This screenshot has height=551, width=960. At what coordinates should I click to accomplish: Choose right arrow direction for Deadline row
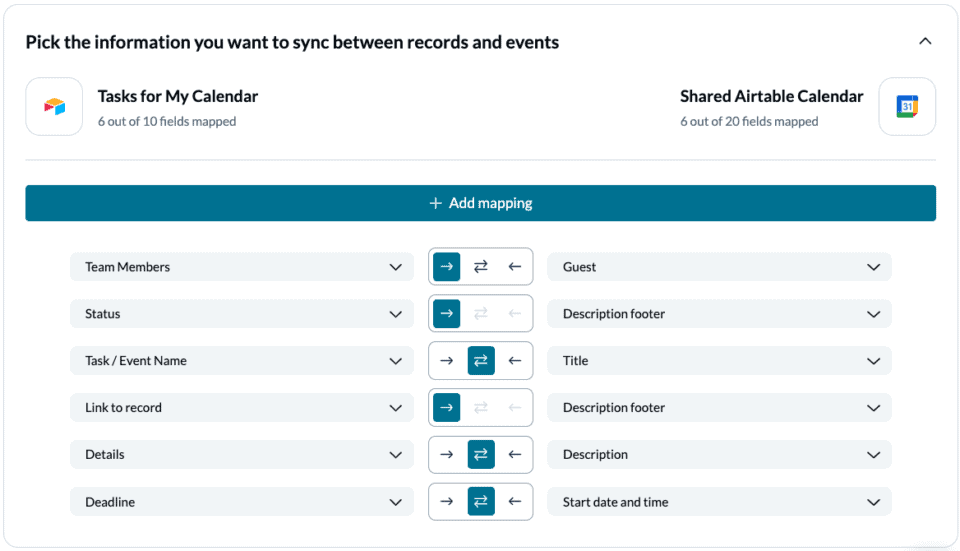click(x=446, y=501)
